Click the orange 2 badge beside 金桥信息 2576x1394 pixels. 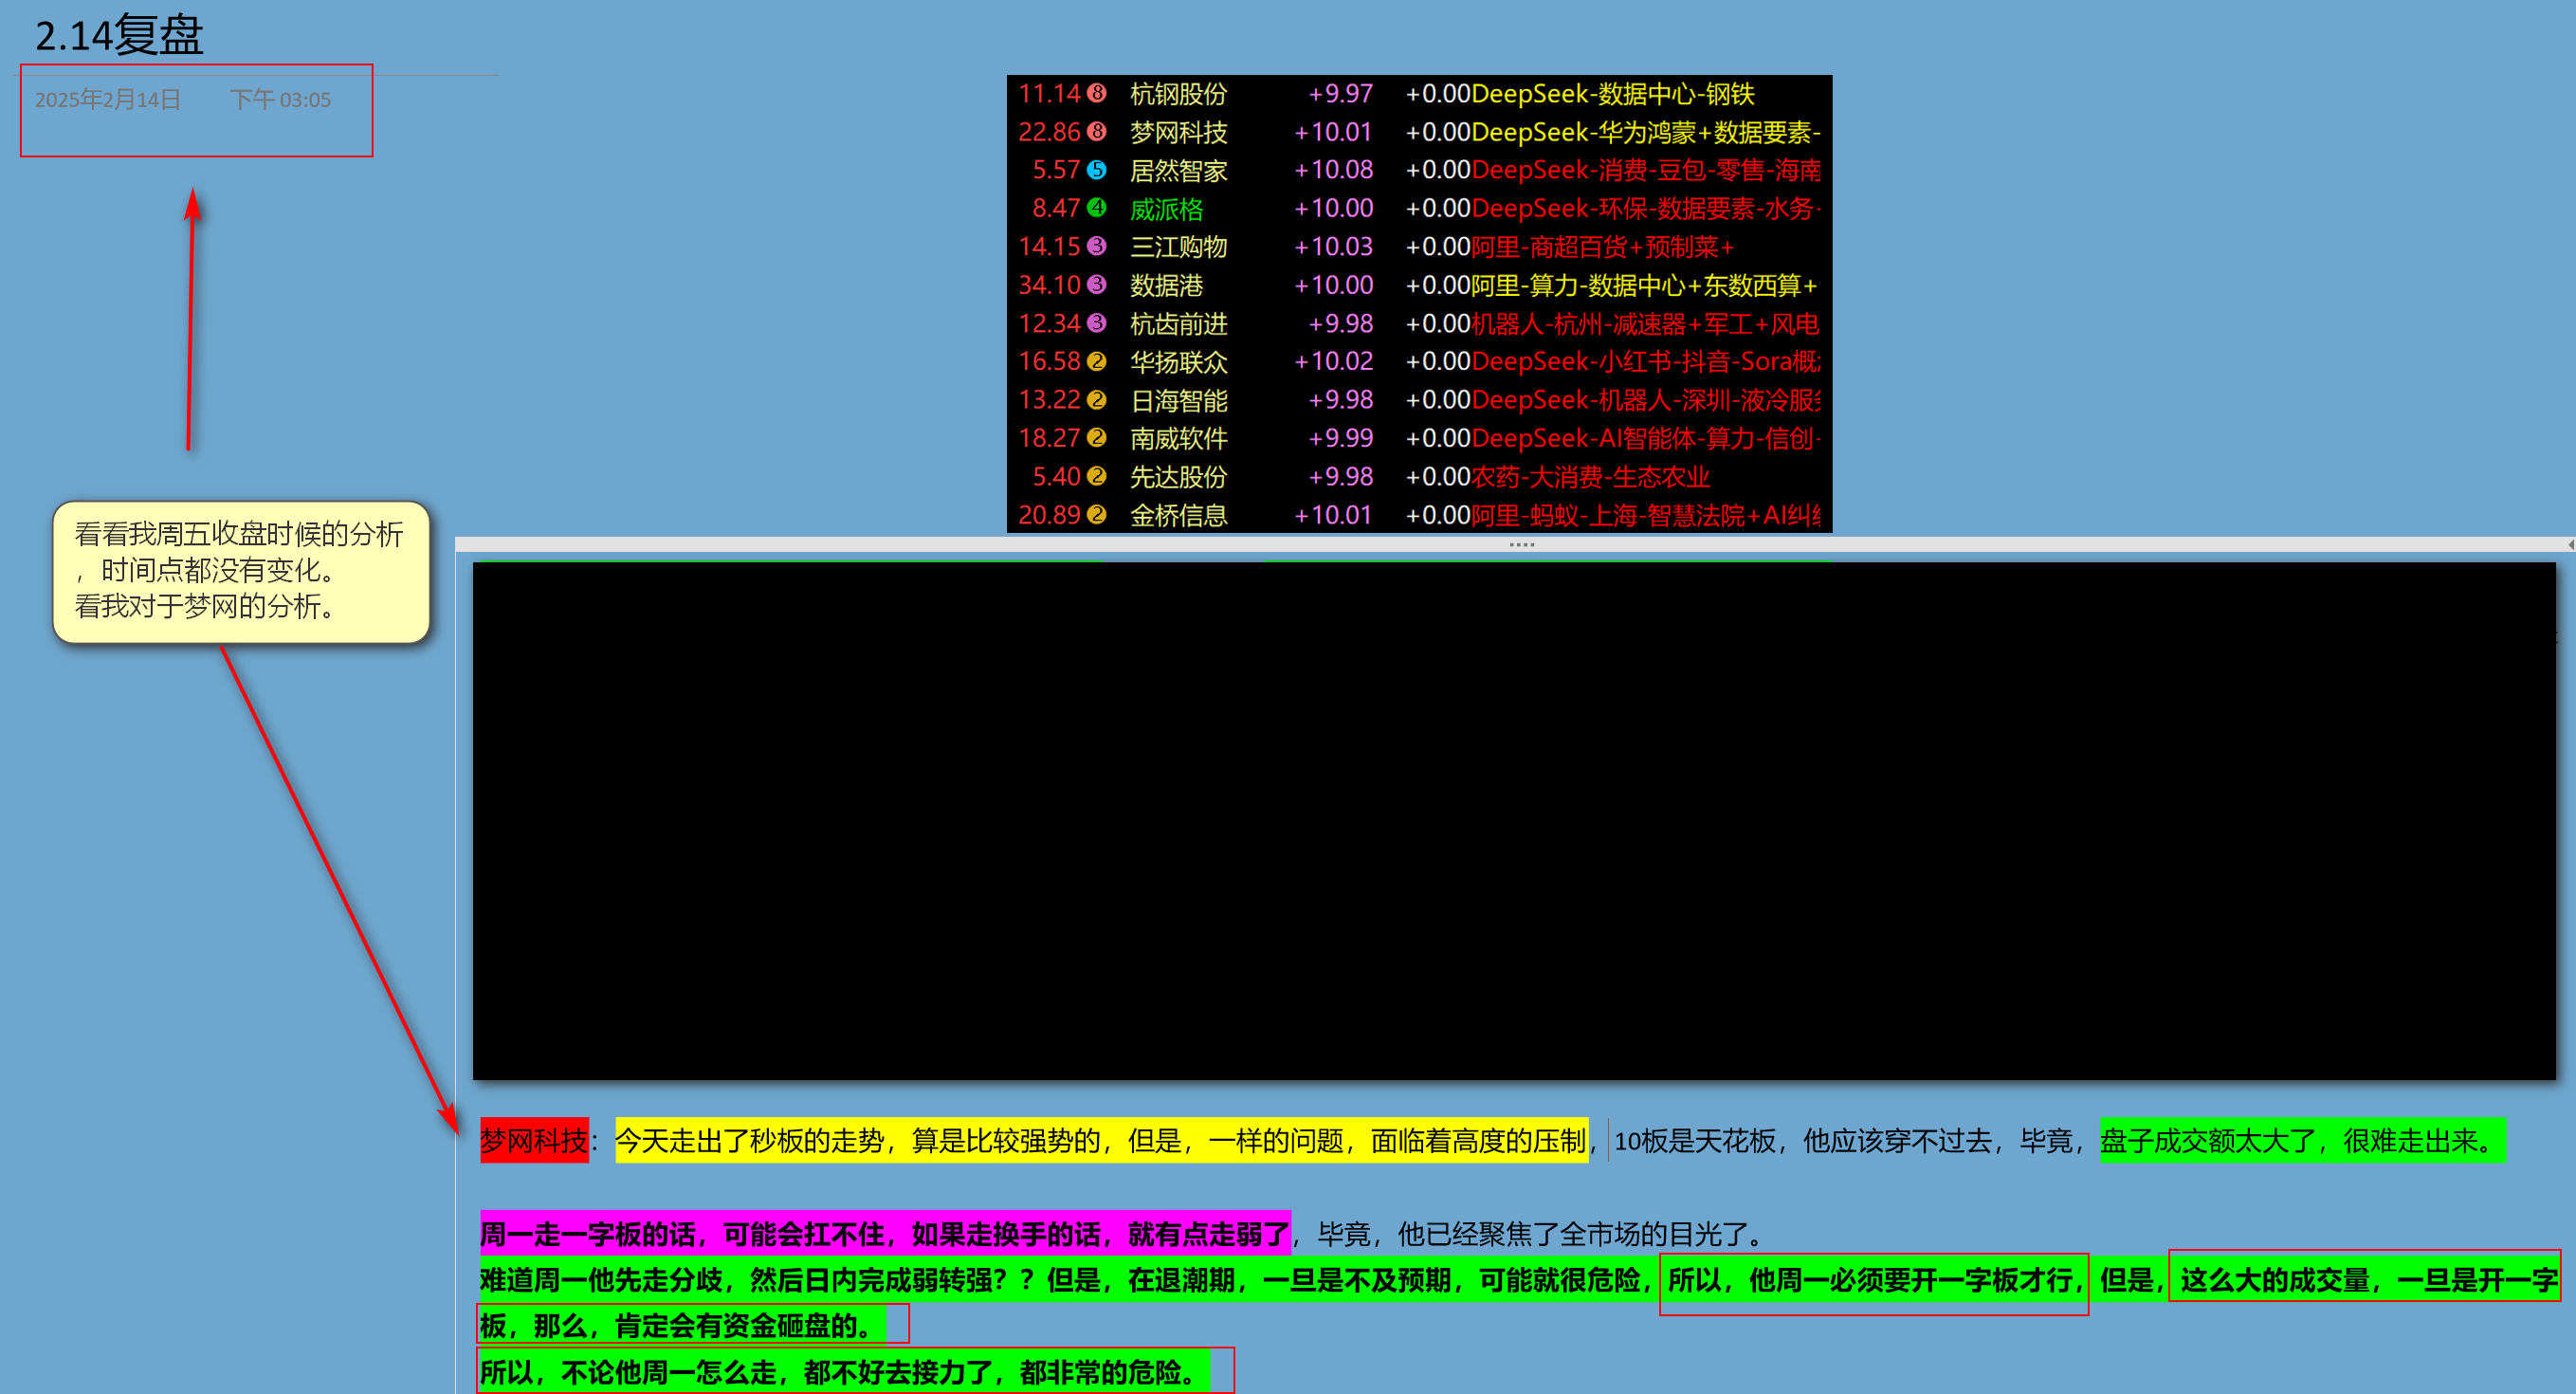point(1096,515)
